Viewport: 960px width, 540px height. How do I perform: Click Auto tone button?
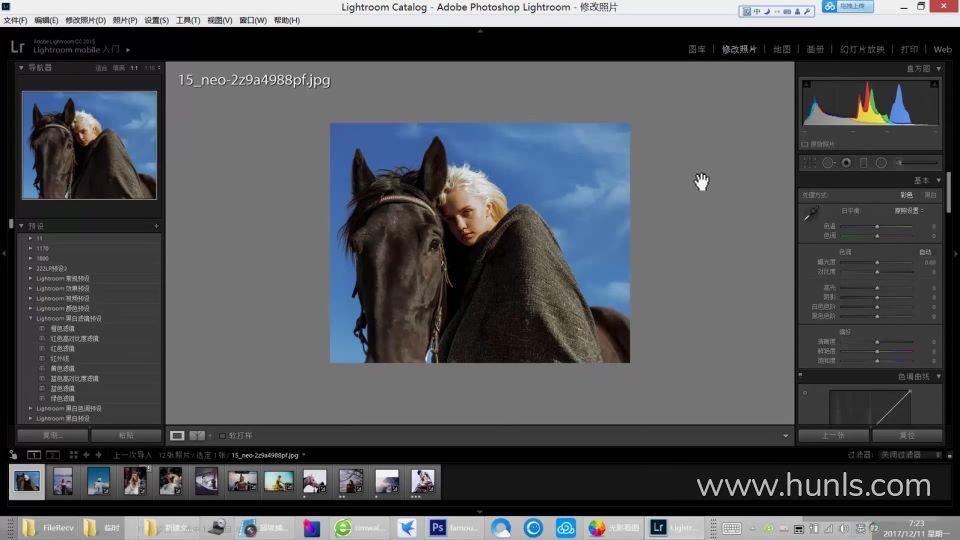[x=924, y=252]
